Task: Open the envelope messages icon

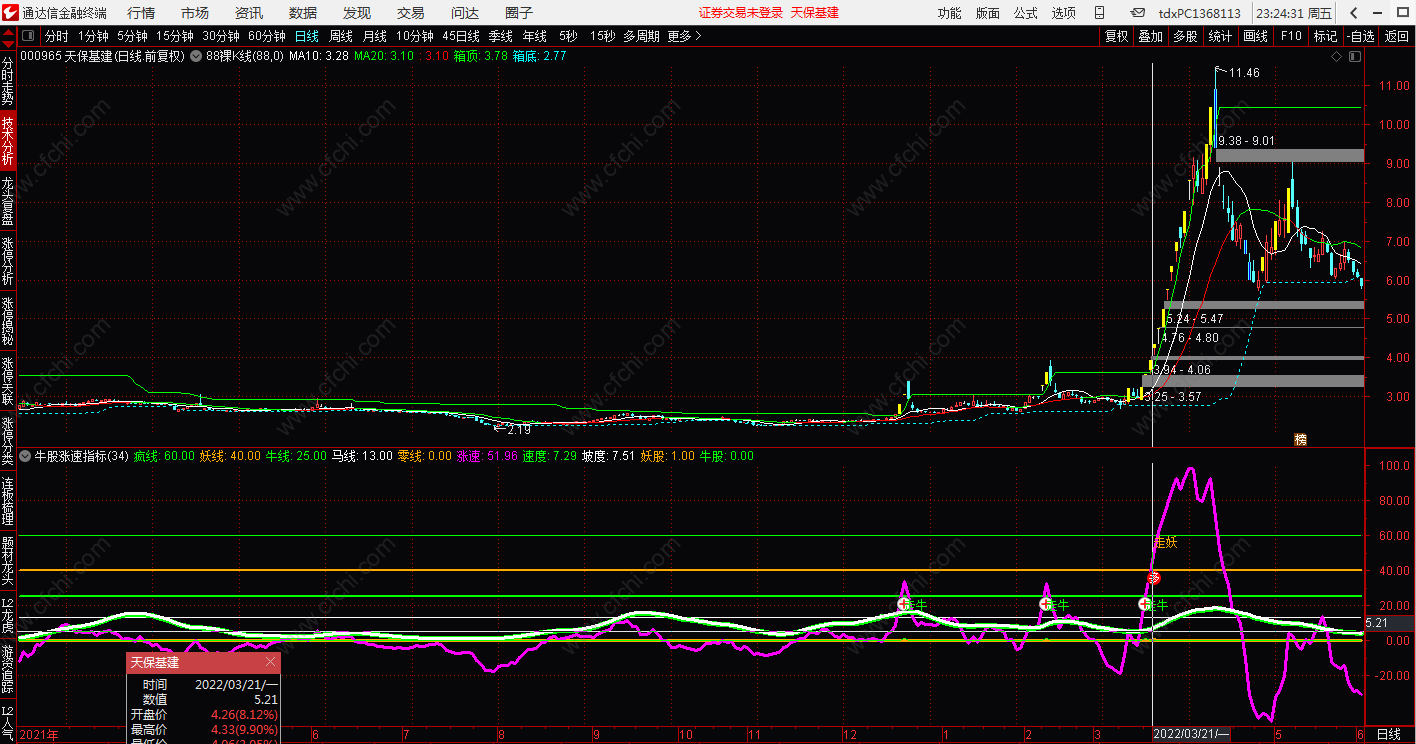Action: tap(1138, 13)
